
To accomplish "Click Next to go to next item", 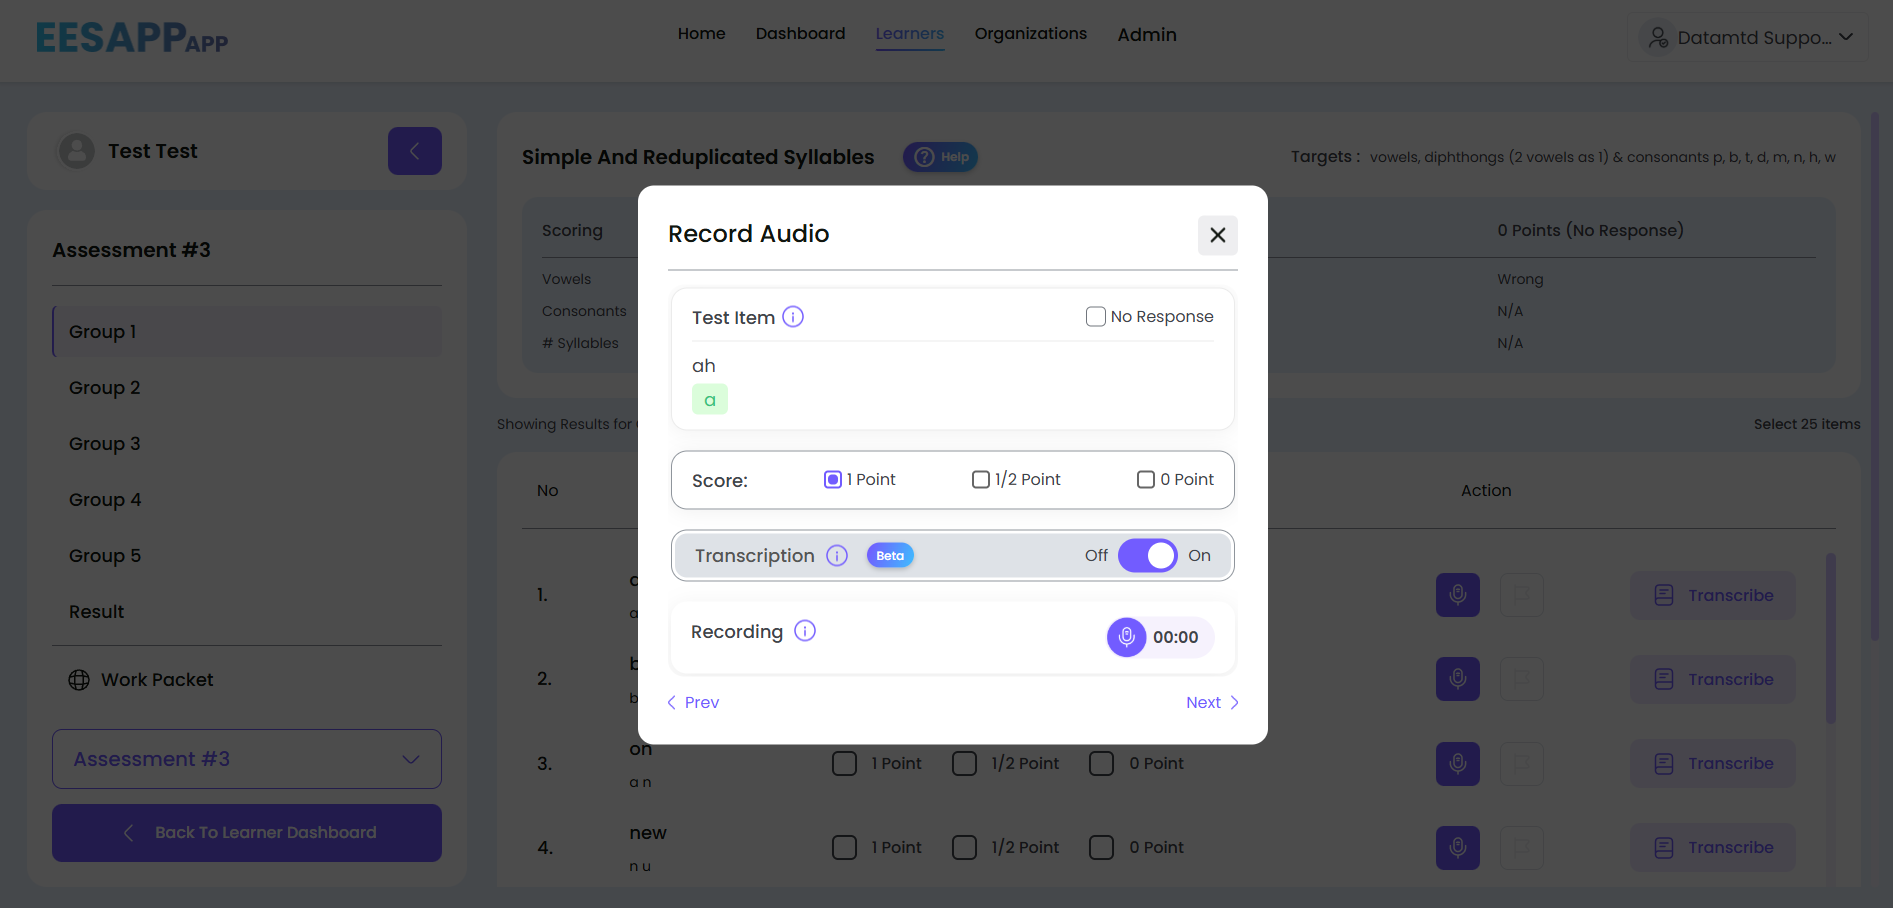I will [x=1211, y=703].
